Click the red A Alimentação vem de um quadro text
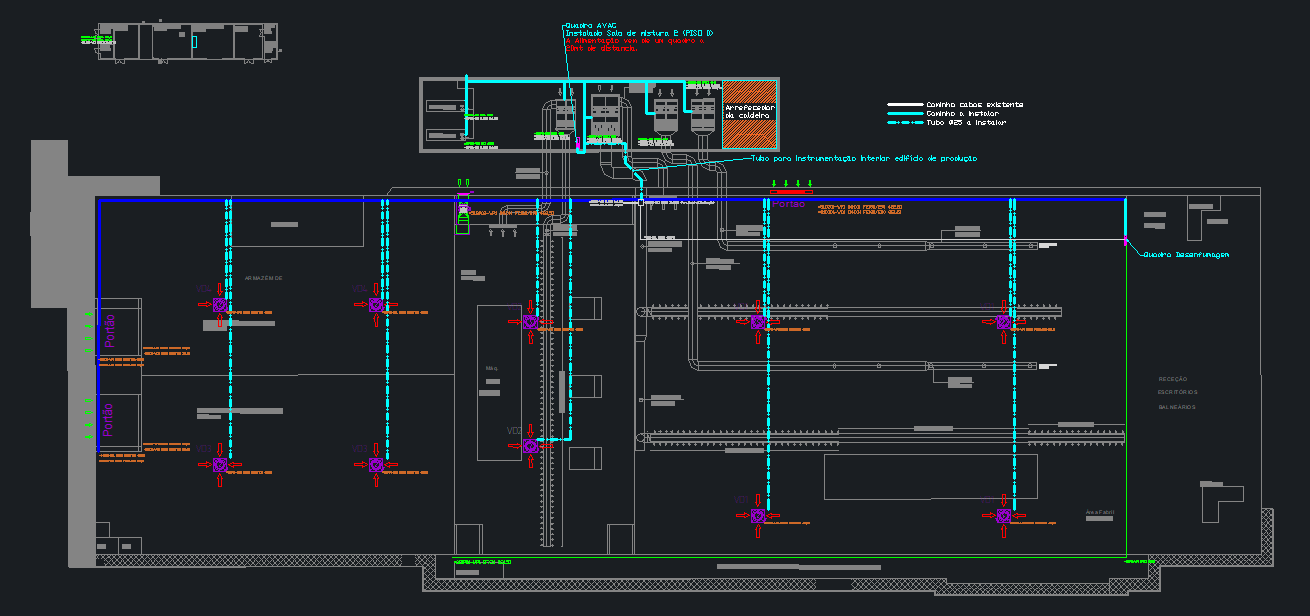 [x=635, y=41]
